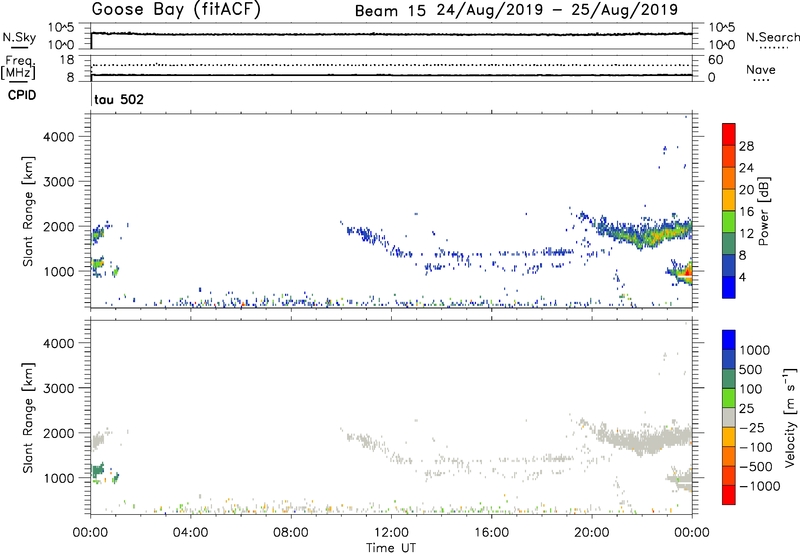Click the "20:00" time axis tick label
Screen dimensions: 800x554
(592, 533)
